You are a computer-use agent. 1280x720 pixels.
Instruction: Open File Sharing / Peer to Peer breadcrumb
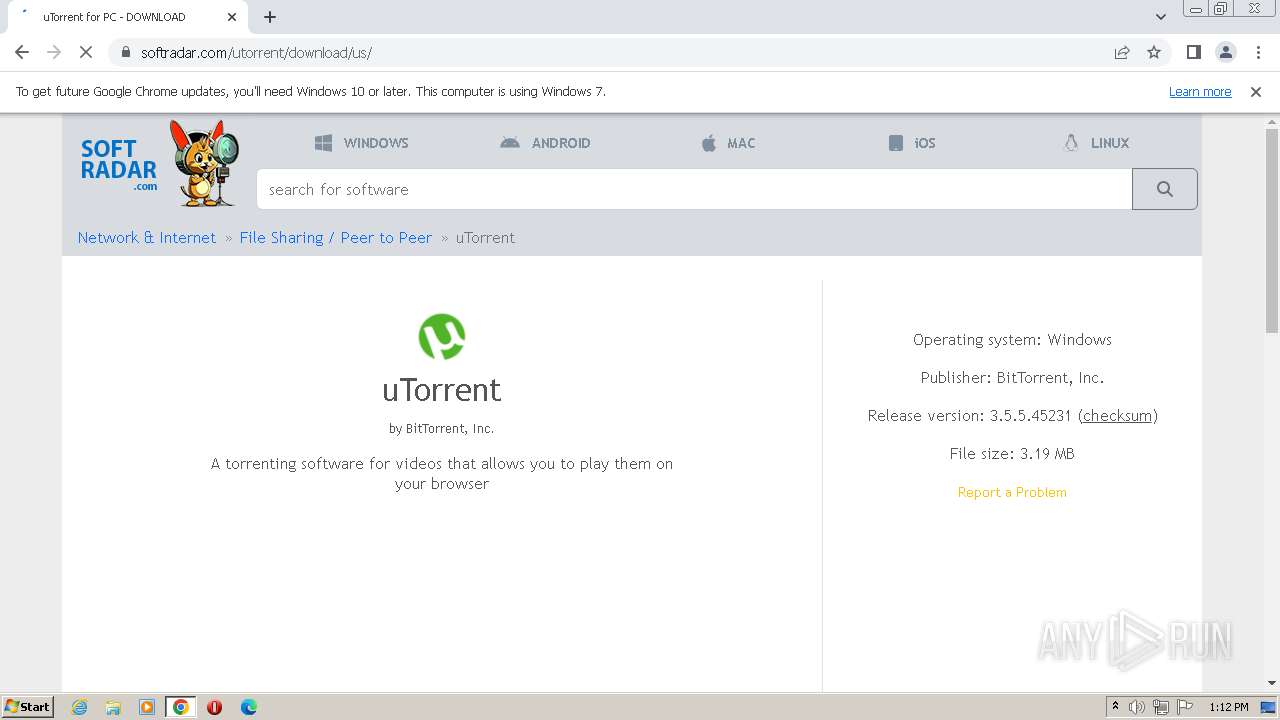[x=336, y=238]
